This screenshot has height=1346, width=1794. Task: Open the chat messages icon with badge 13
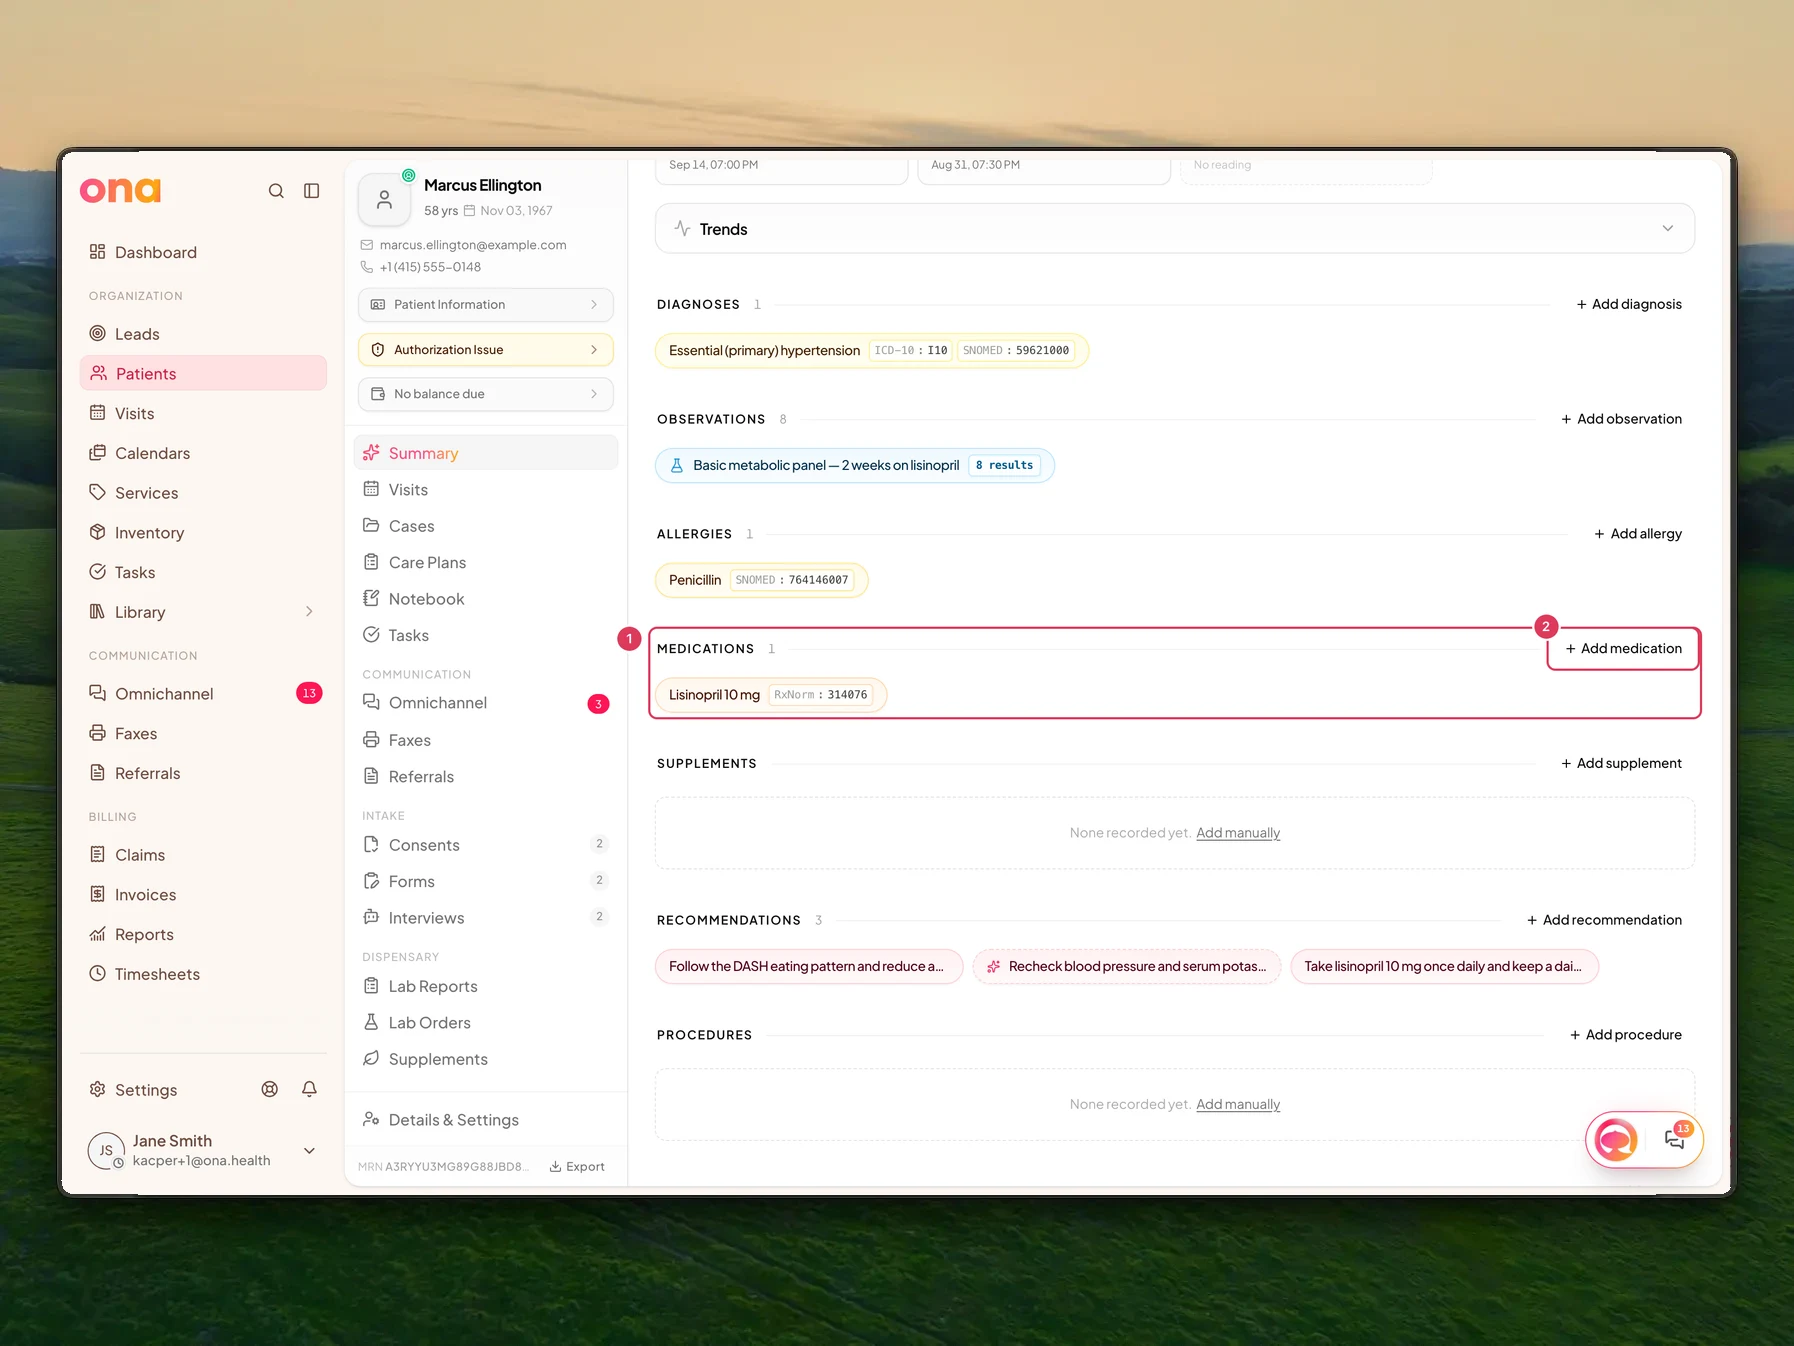coord(1676,1138)
